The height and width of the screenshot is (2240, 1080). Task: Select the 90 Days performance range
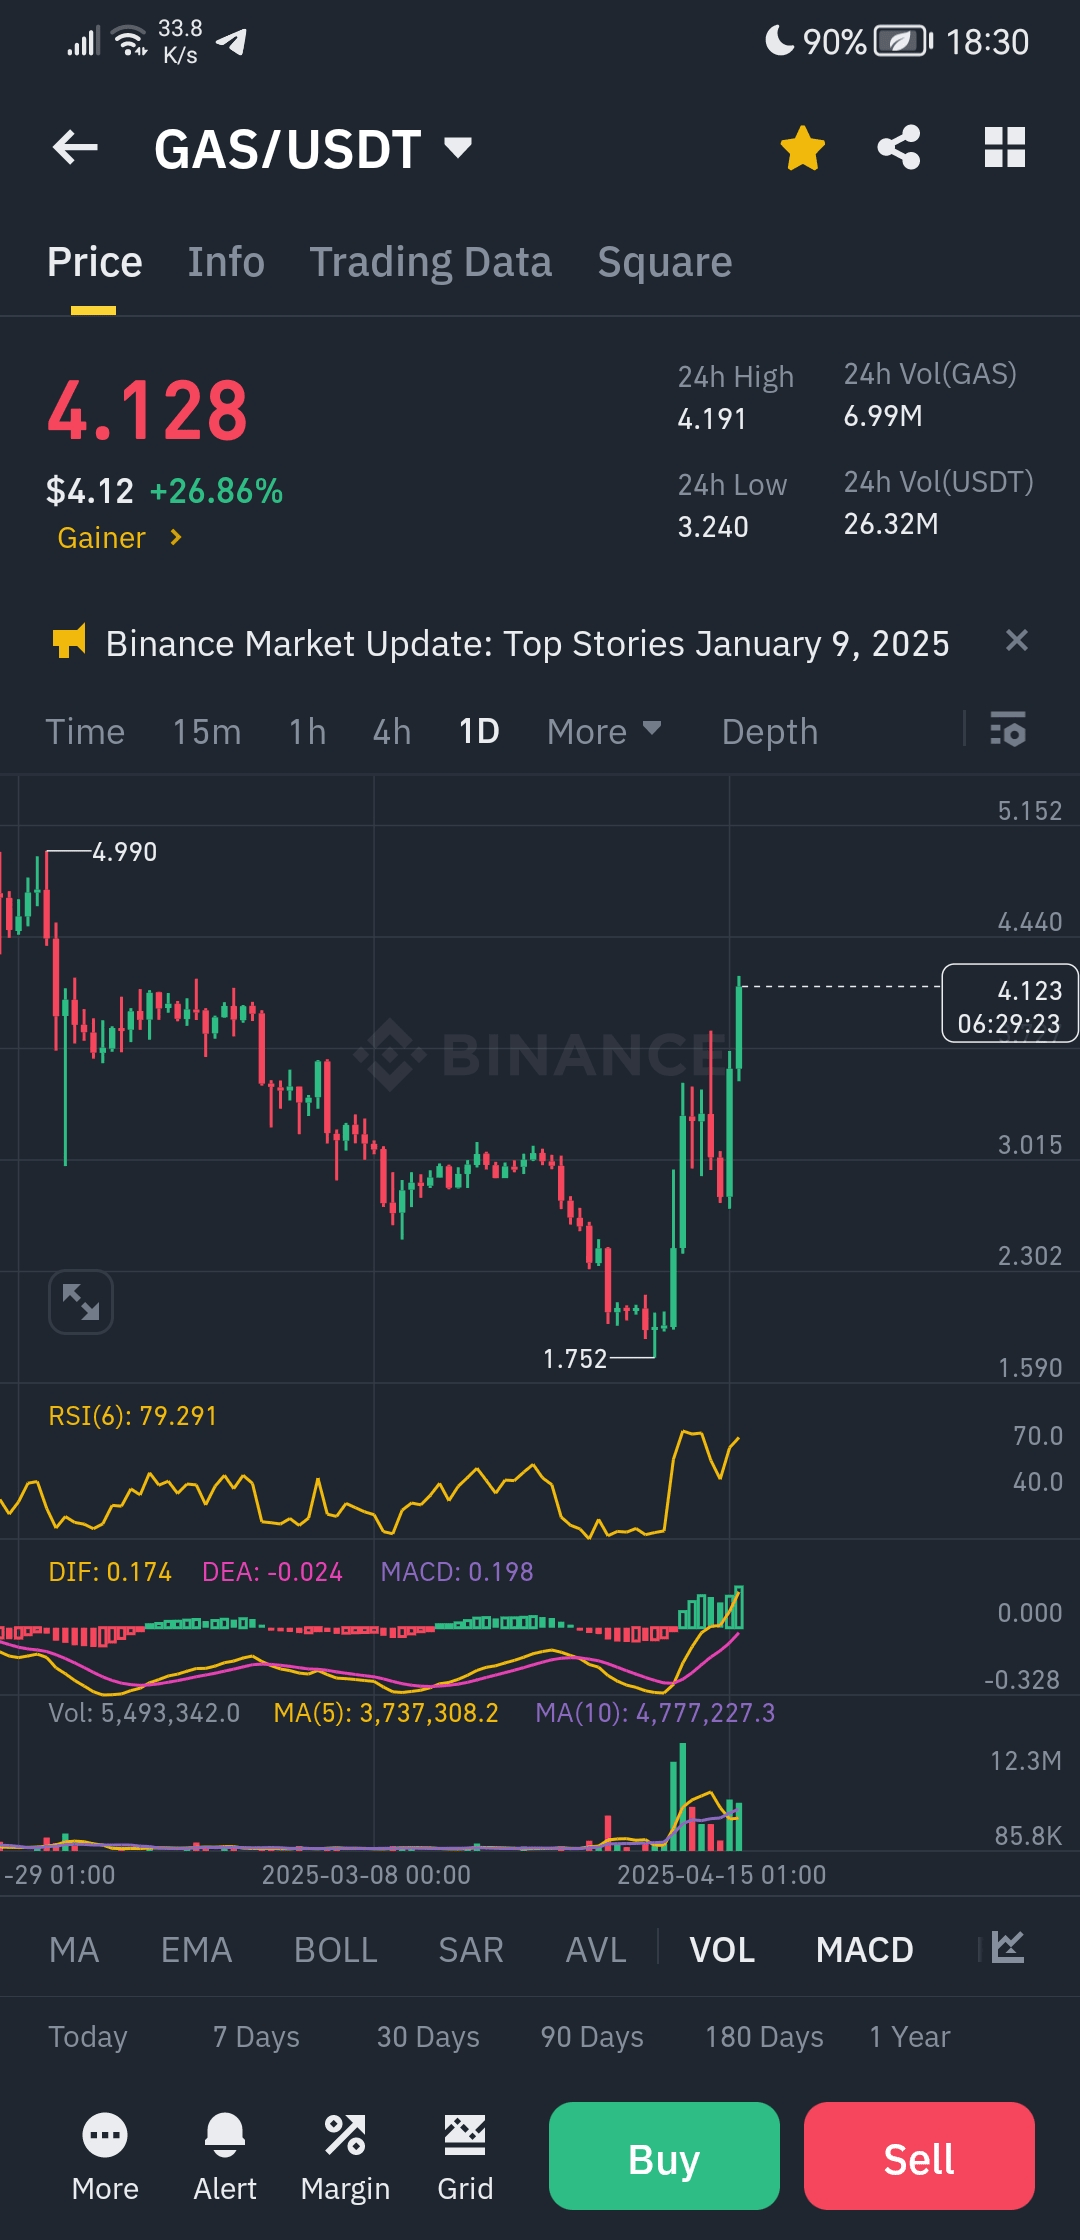592,2037
